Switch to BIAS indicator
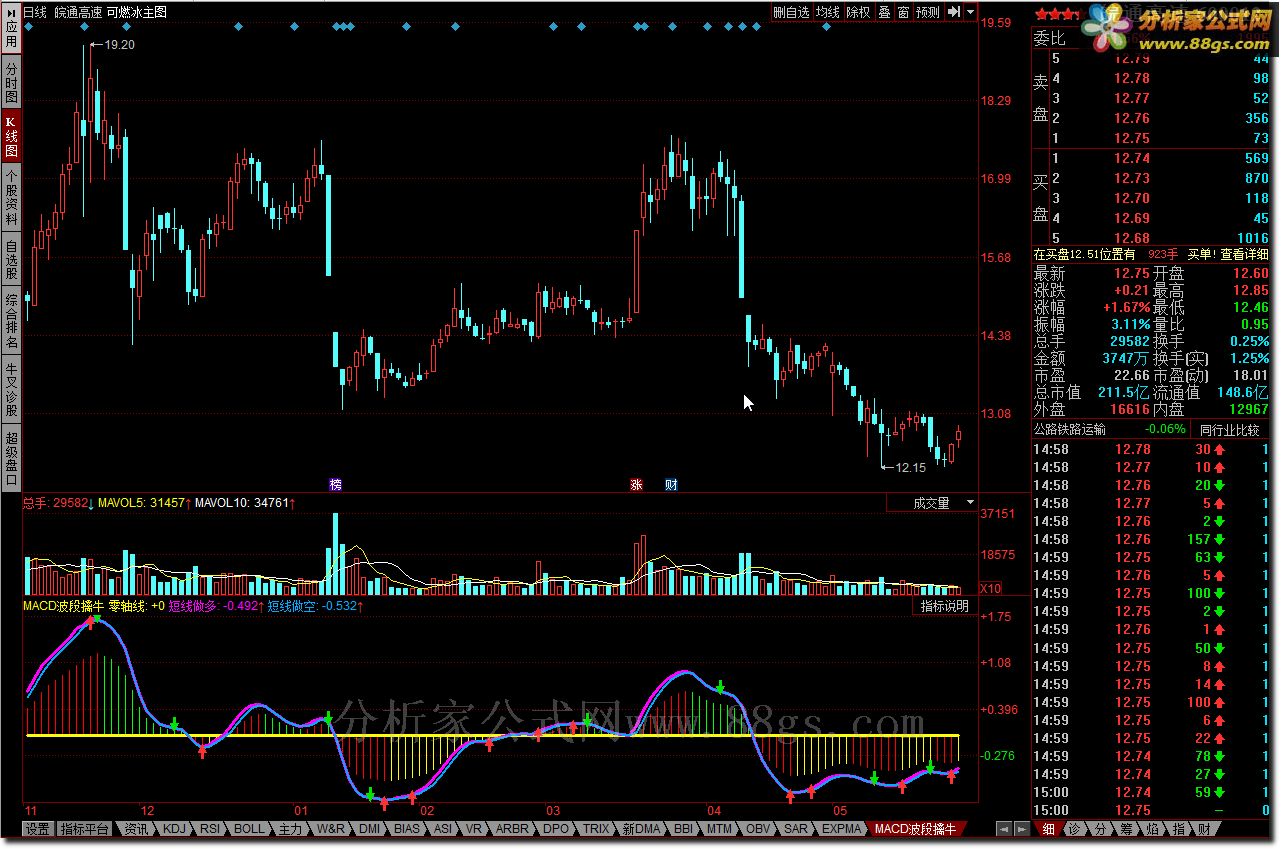 [x=407, y=829]
